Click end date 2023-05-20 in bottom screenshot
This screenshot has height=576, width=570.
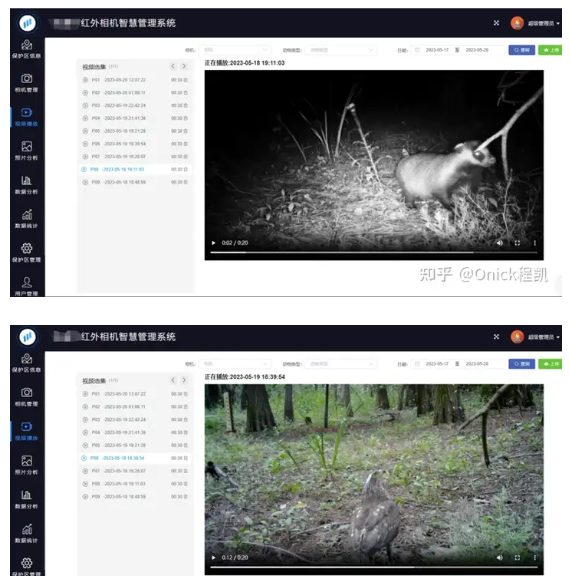coord(477,364)
